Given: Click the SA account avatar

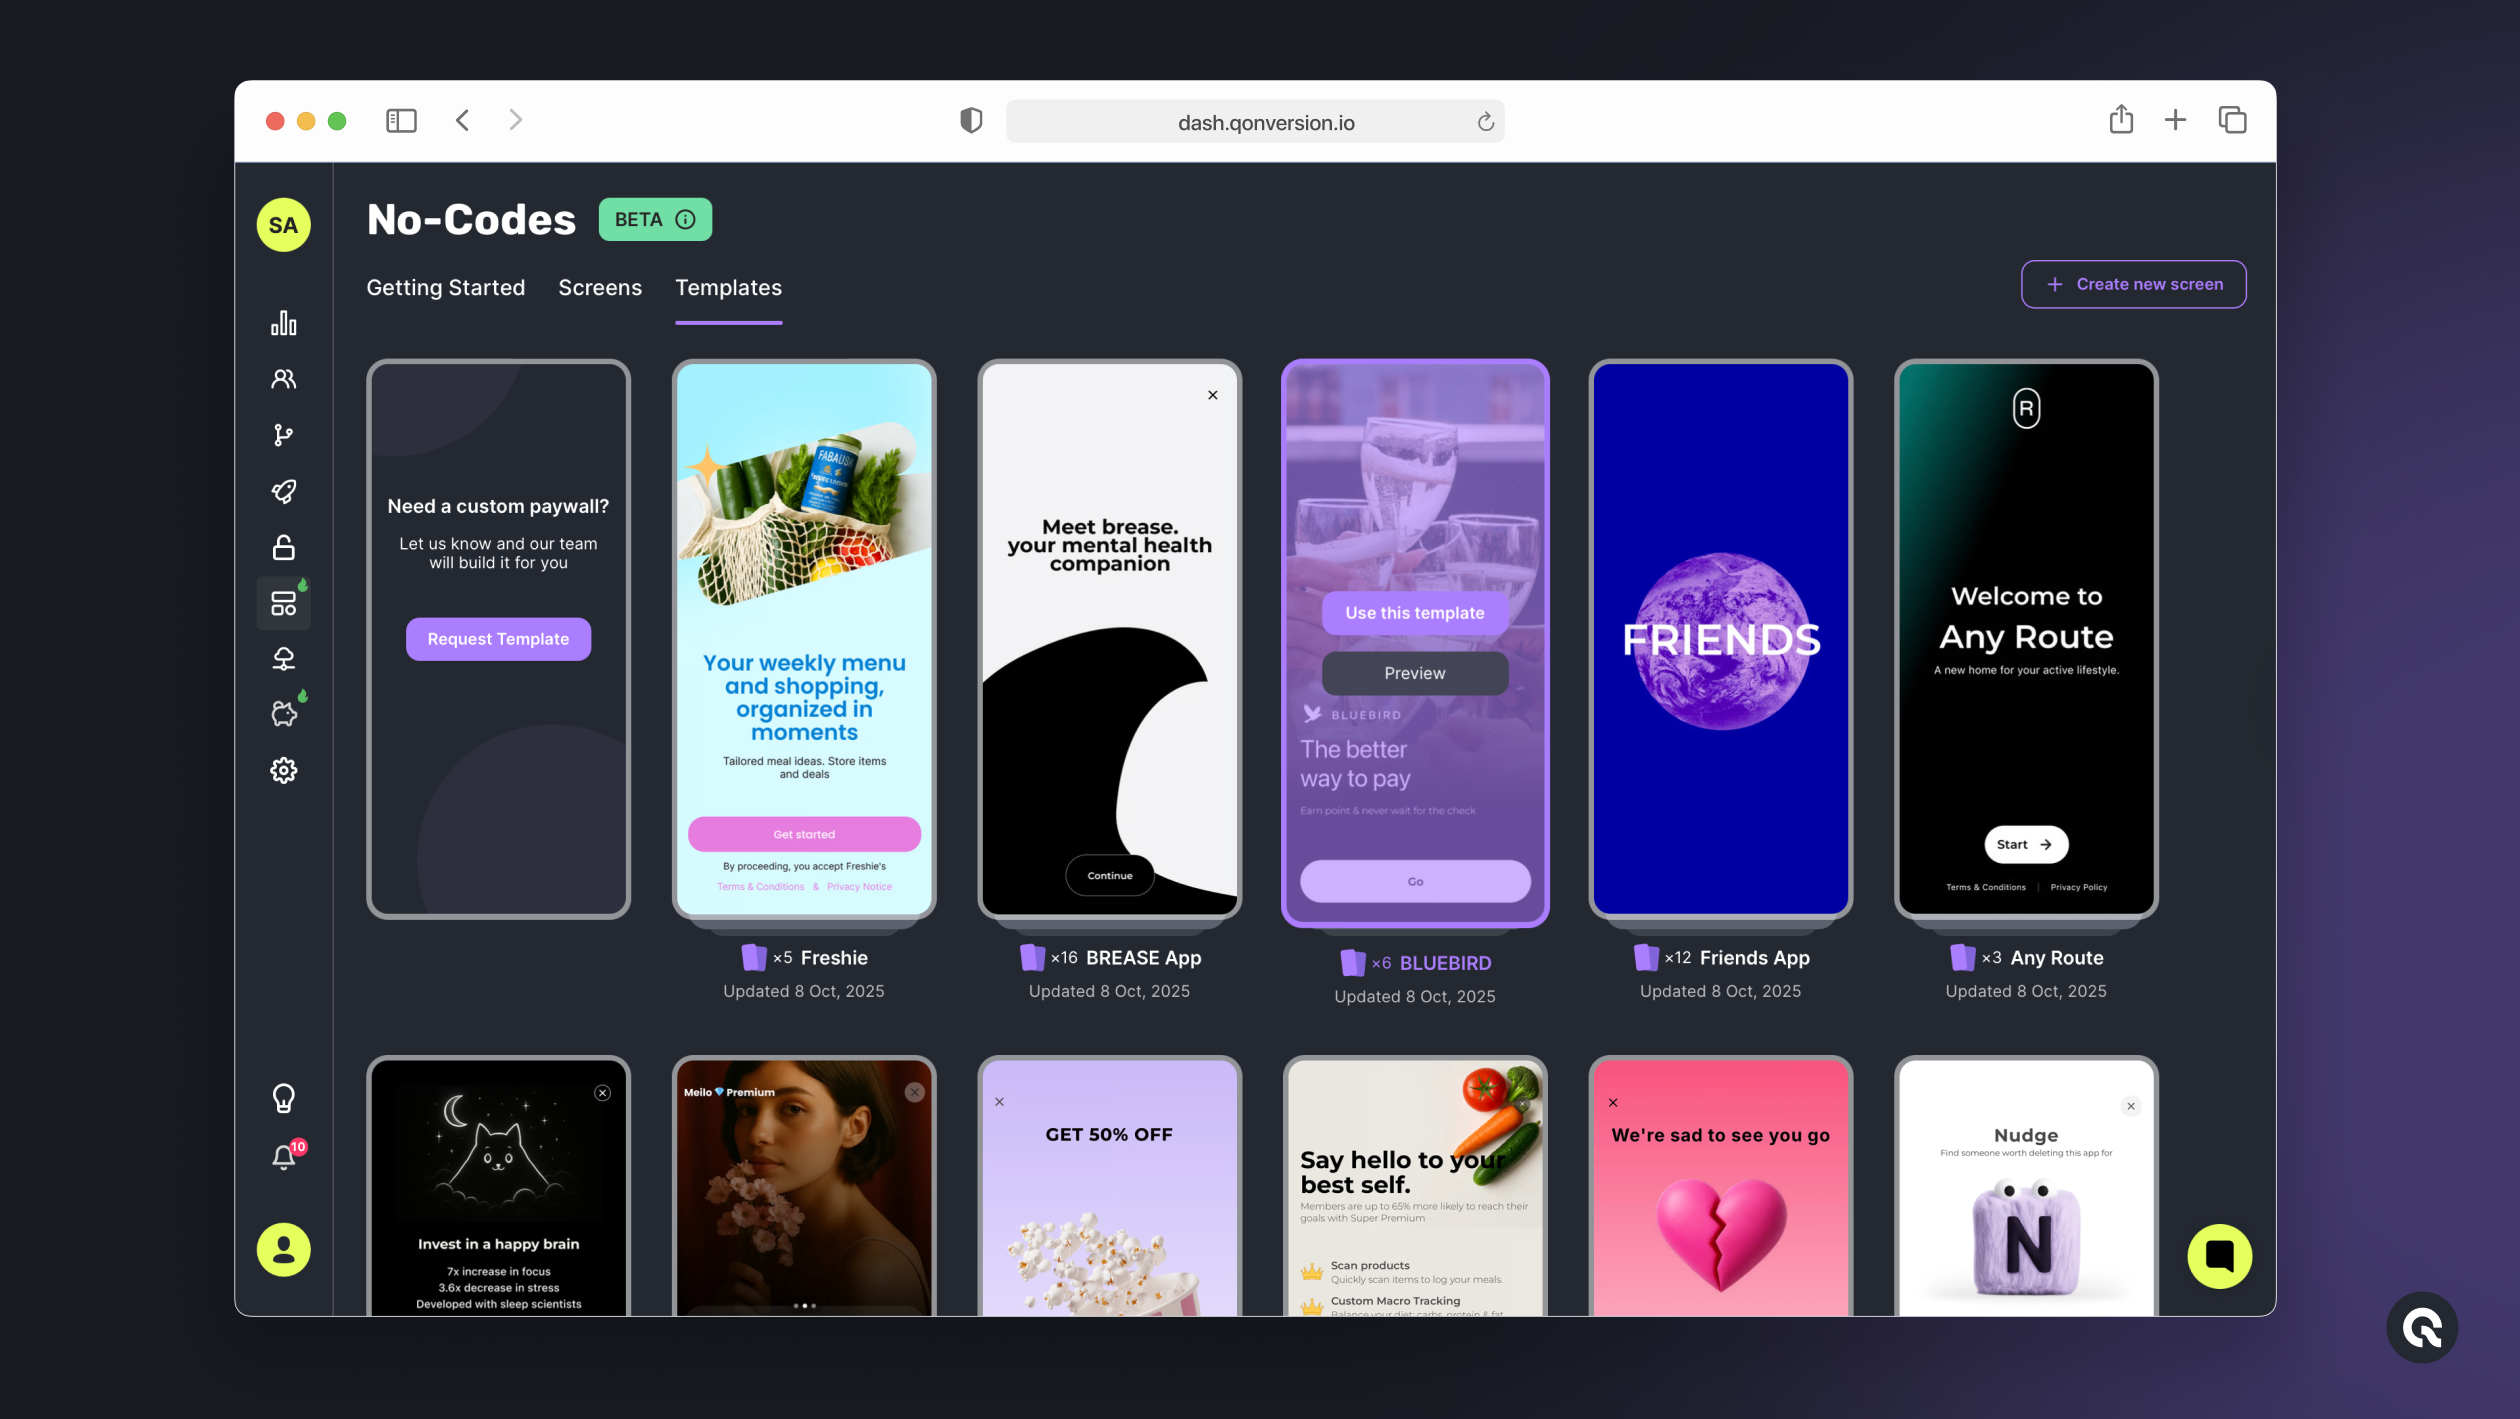Looking at the screenshot, I should pos(283,225).
